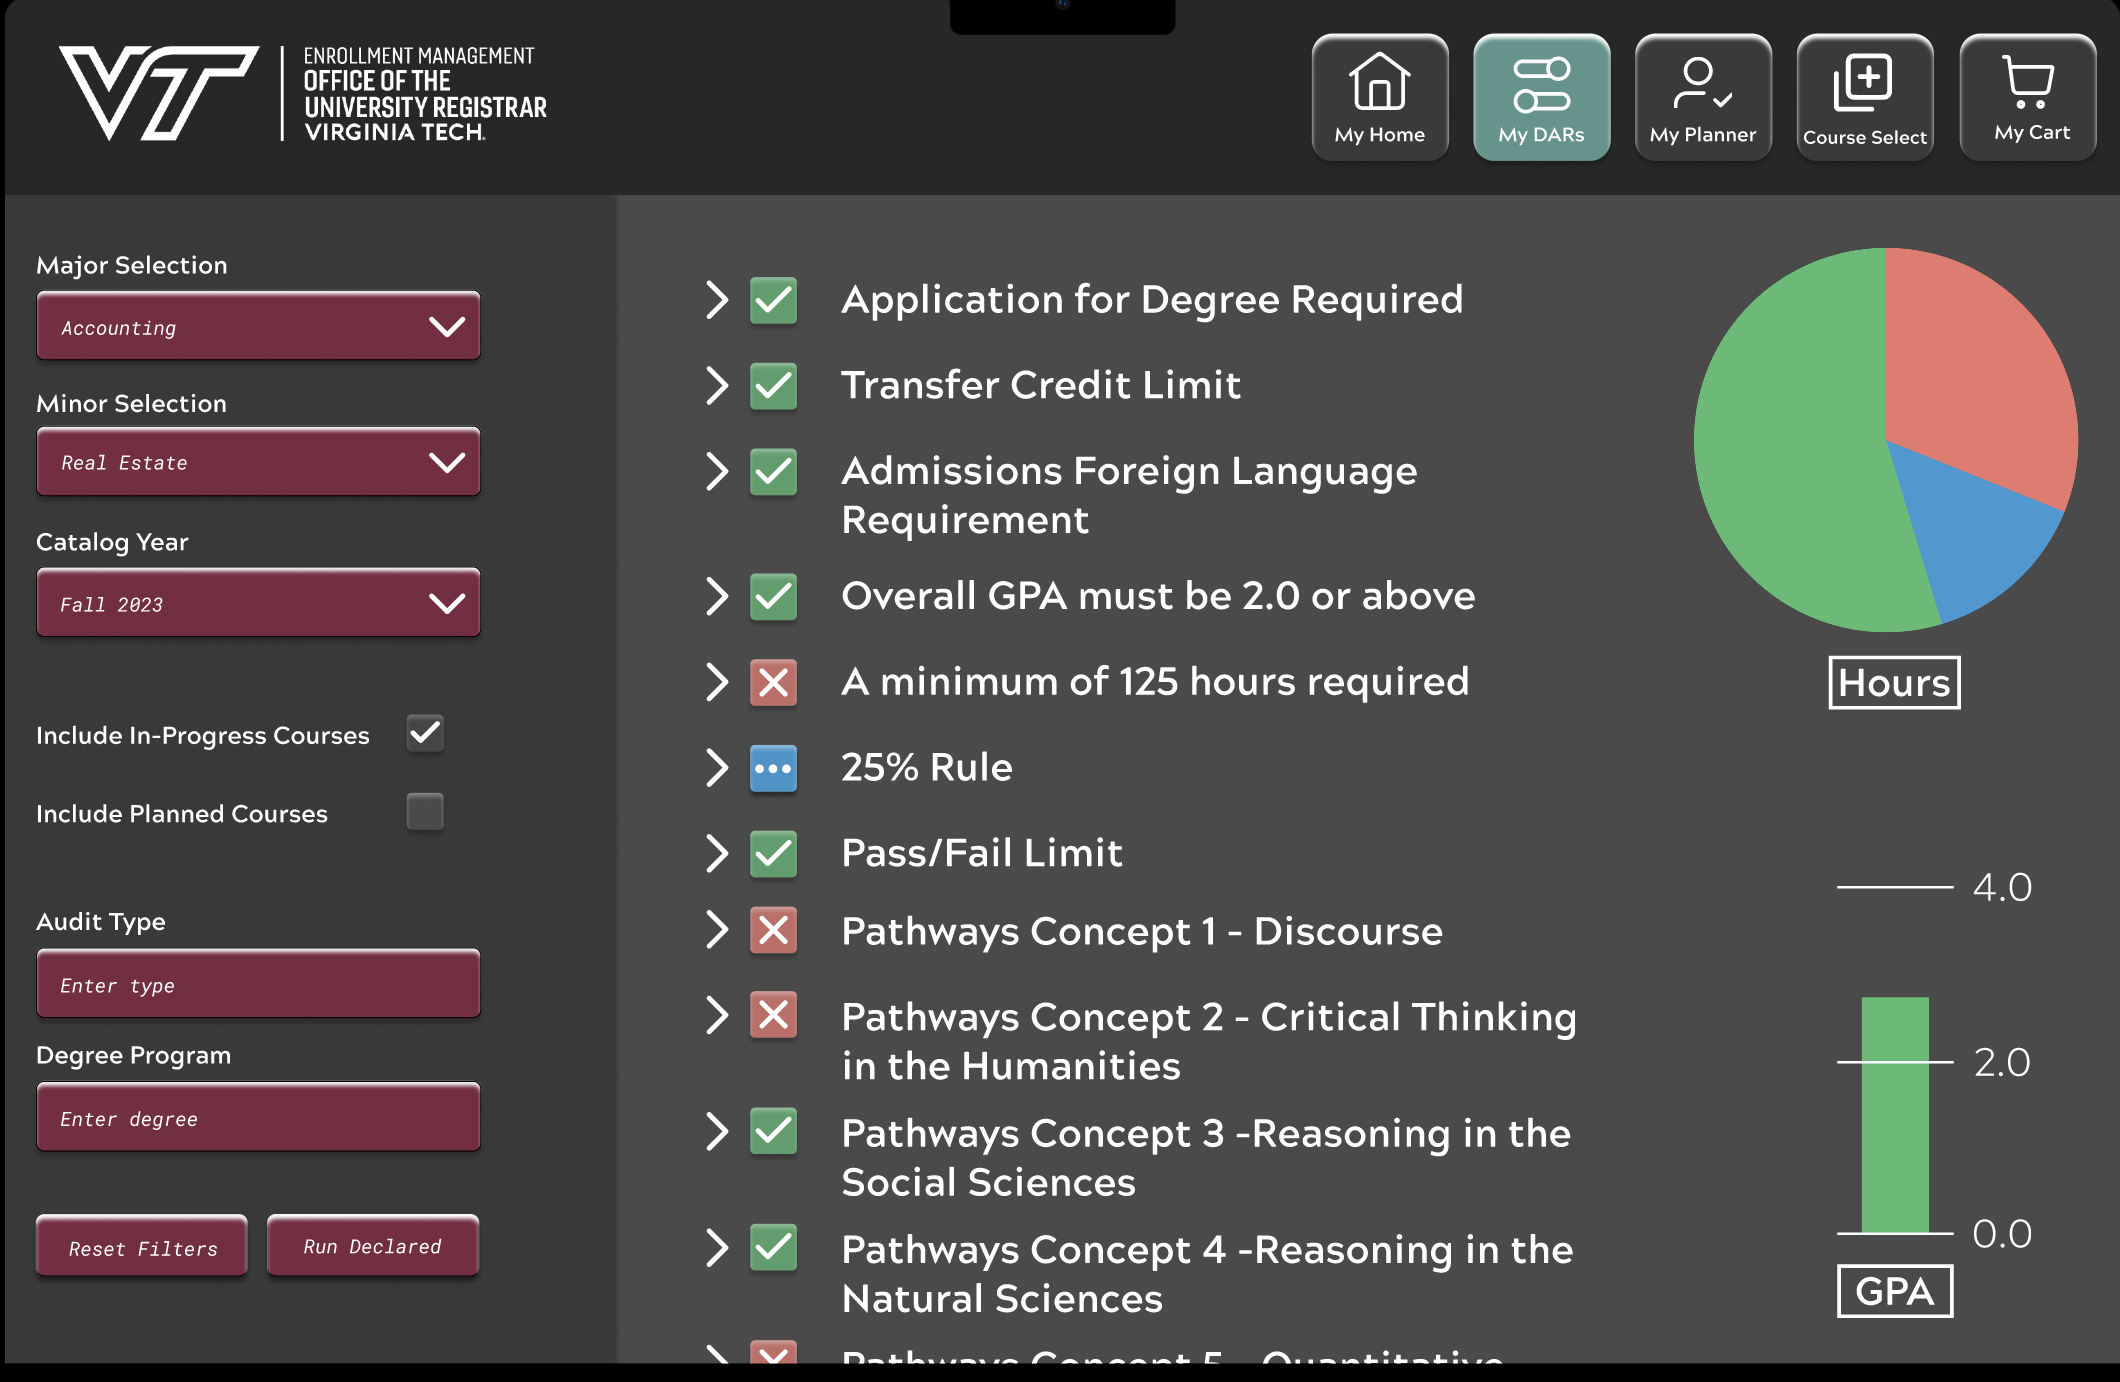Enable Include Planned Courses checkbox
Image resolution: width=2120 pixels, height=1382 pixels.
point(425,812)
